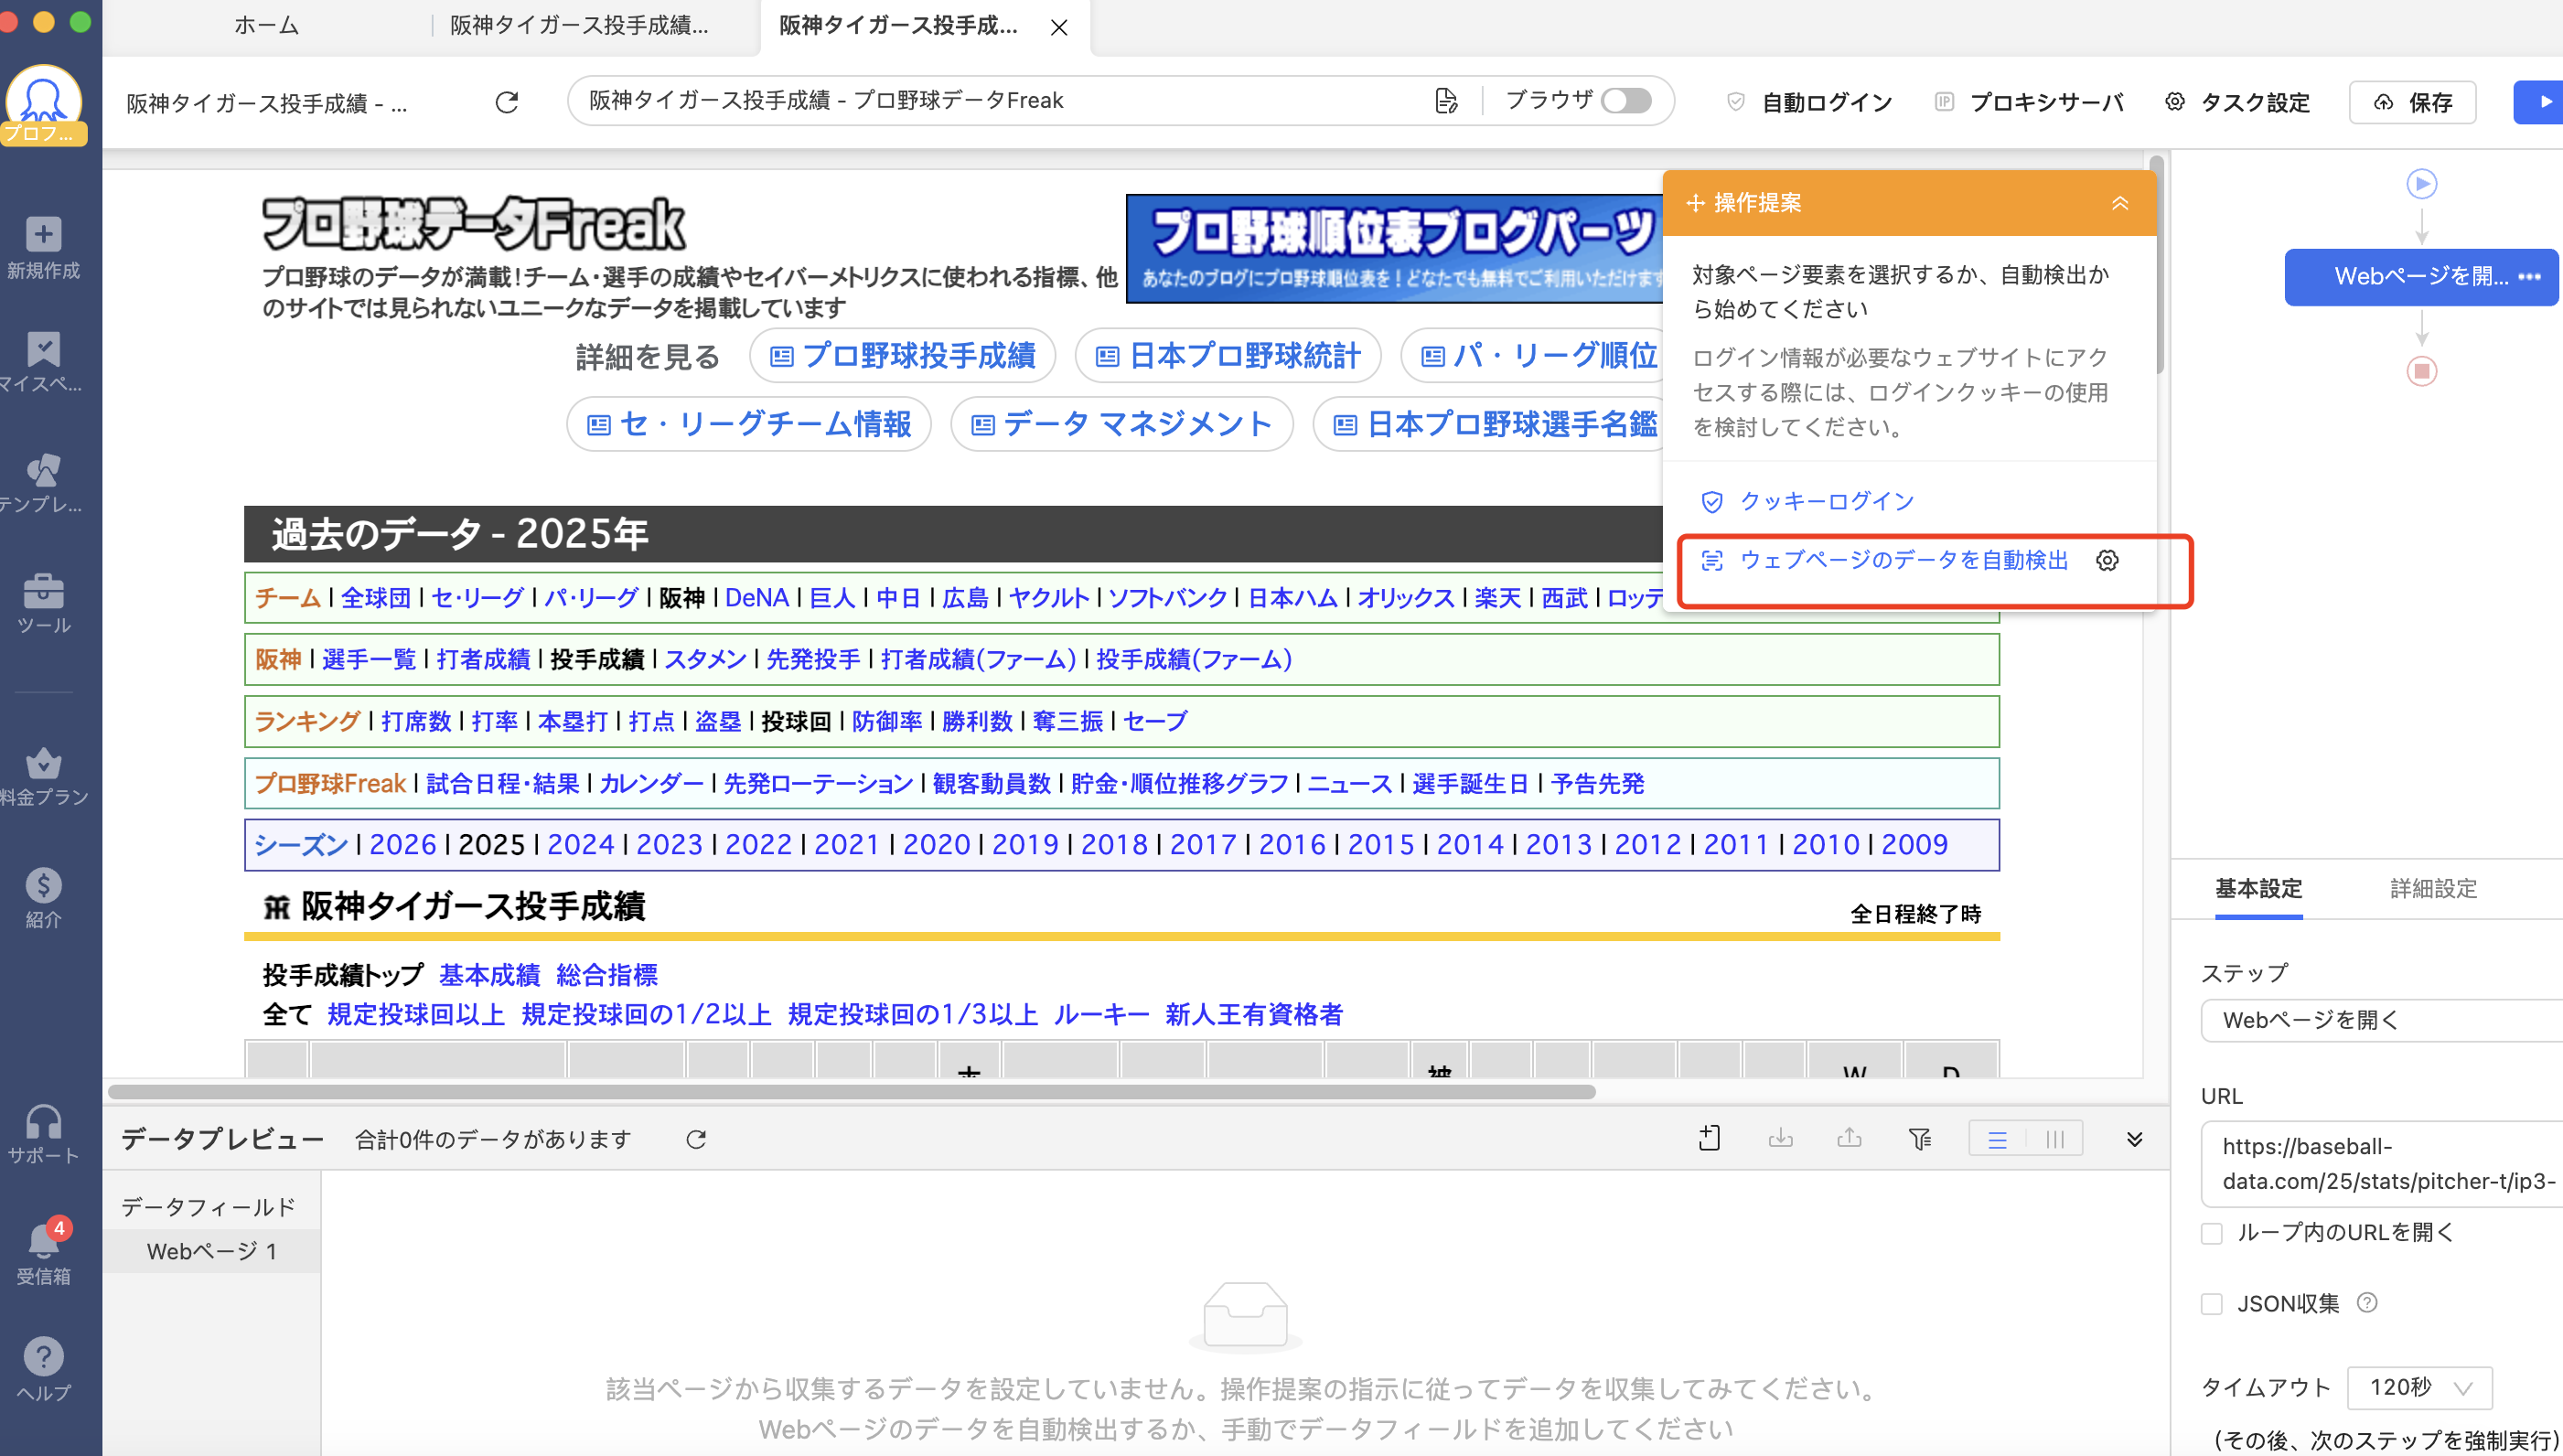This screenshot has width=2563, height=1456.
Task: Click the add field icon in data preview
Action: pos(1709,1138)
